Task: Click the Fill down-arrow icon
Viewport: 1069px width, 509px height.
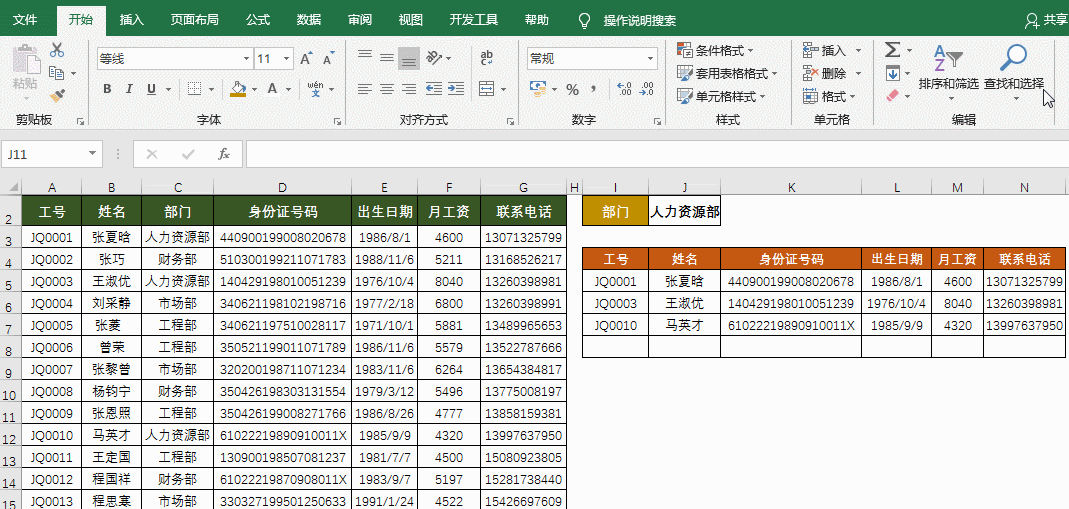Action: click(892, 73)
